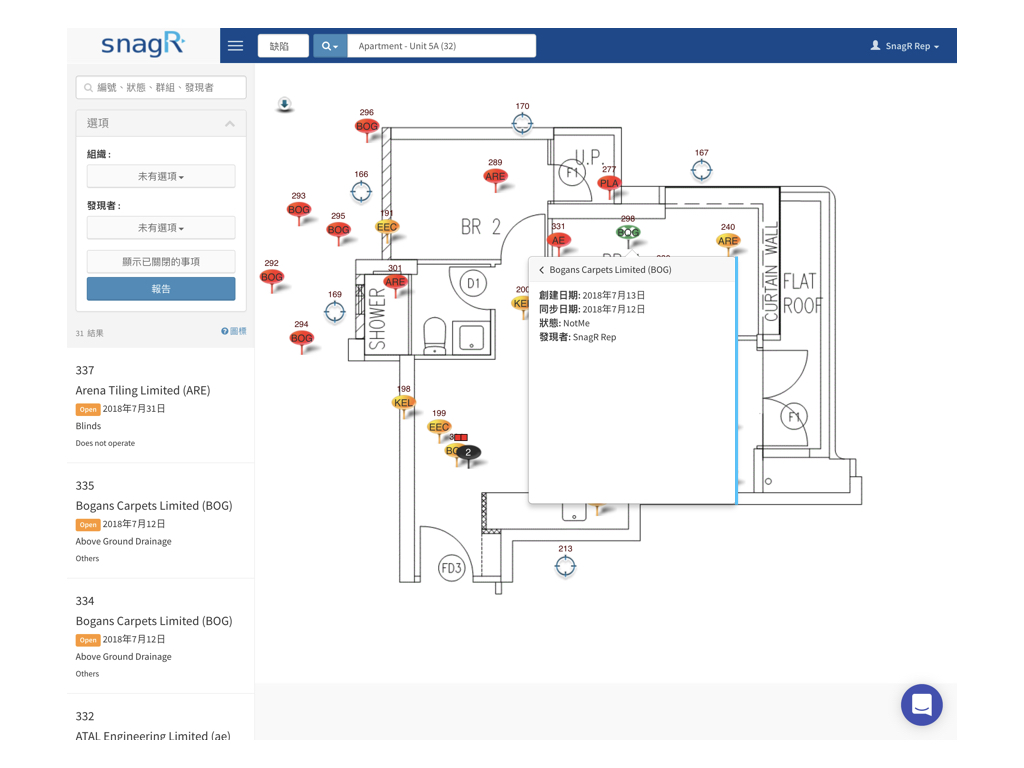Viewport: 1024px width, 768px height.
Task: Open the chat support bubble
Action: 921,705
